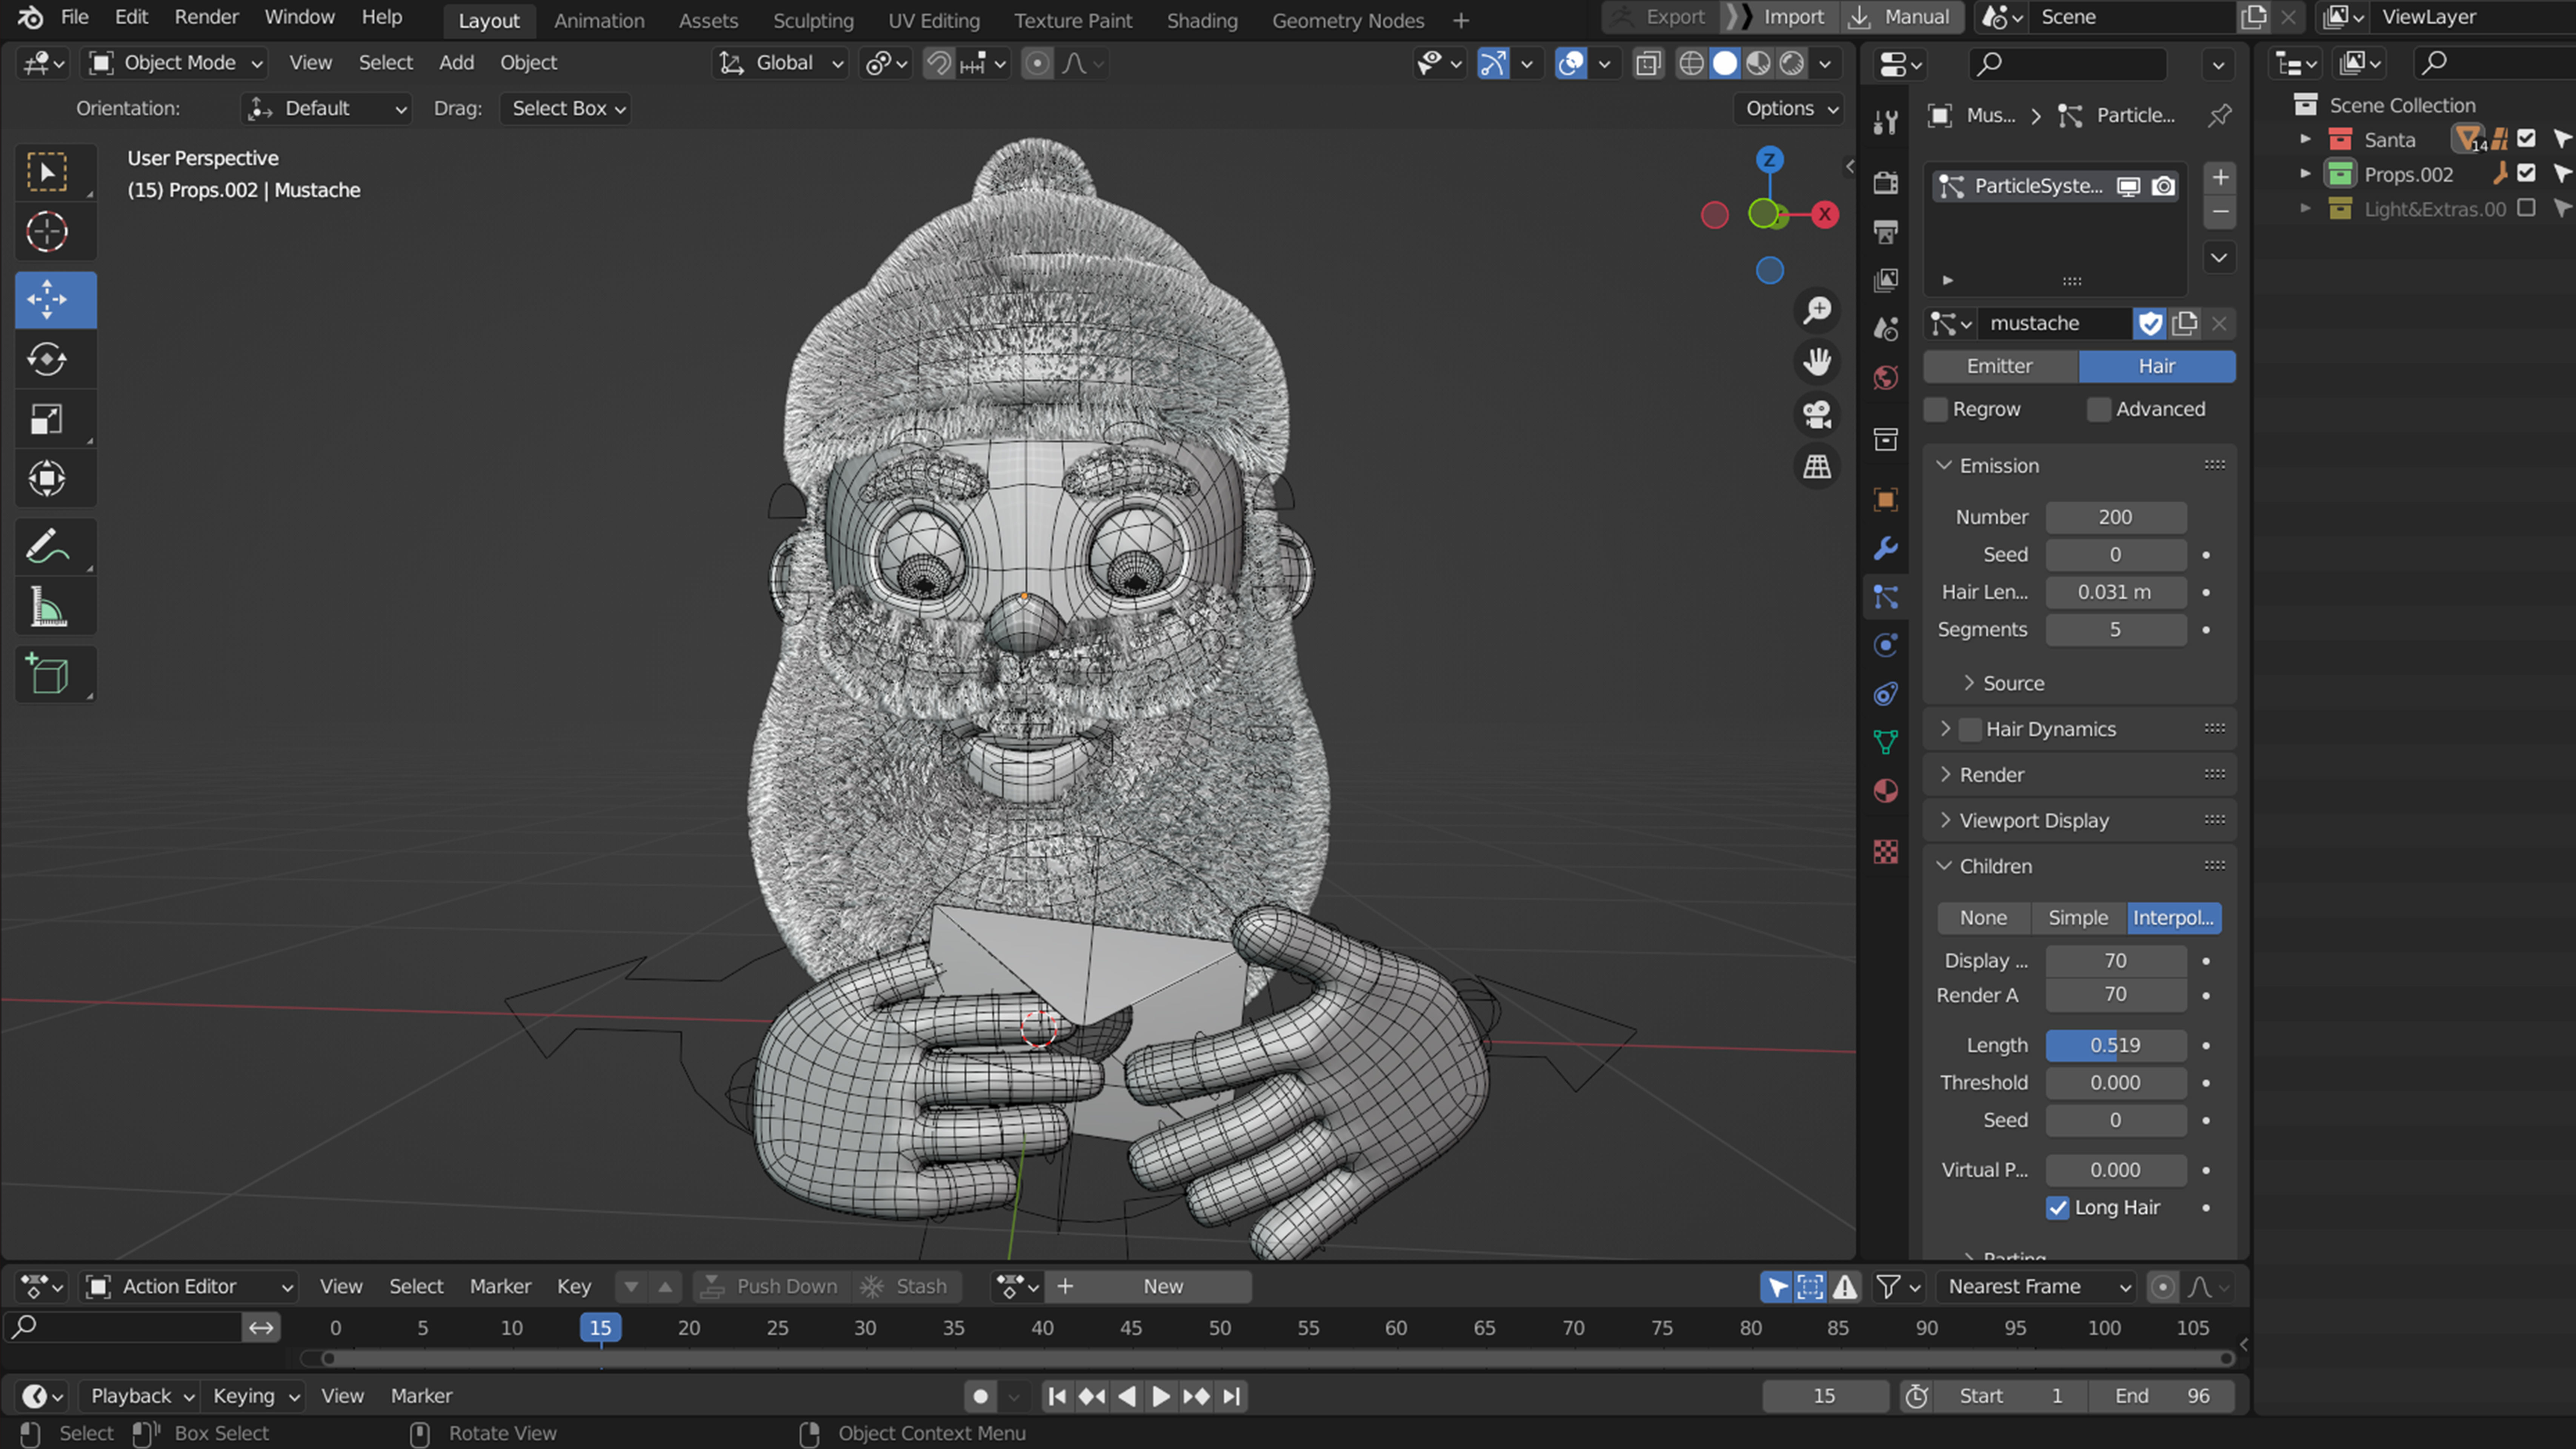Activate the Scale tool
Image resolution: width=2576 pixels, height=1449 pixels.
47,418
